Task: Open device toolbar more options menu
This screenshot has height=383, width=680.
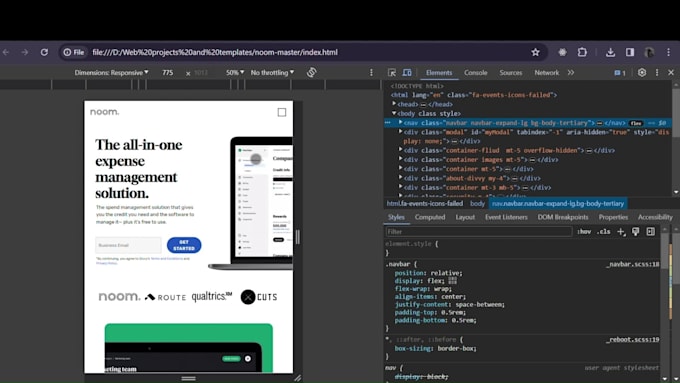Action: click(371, 72)
